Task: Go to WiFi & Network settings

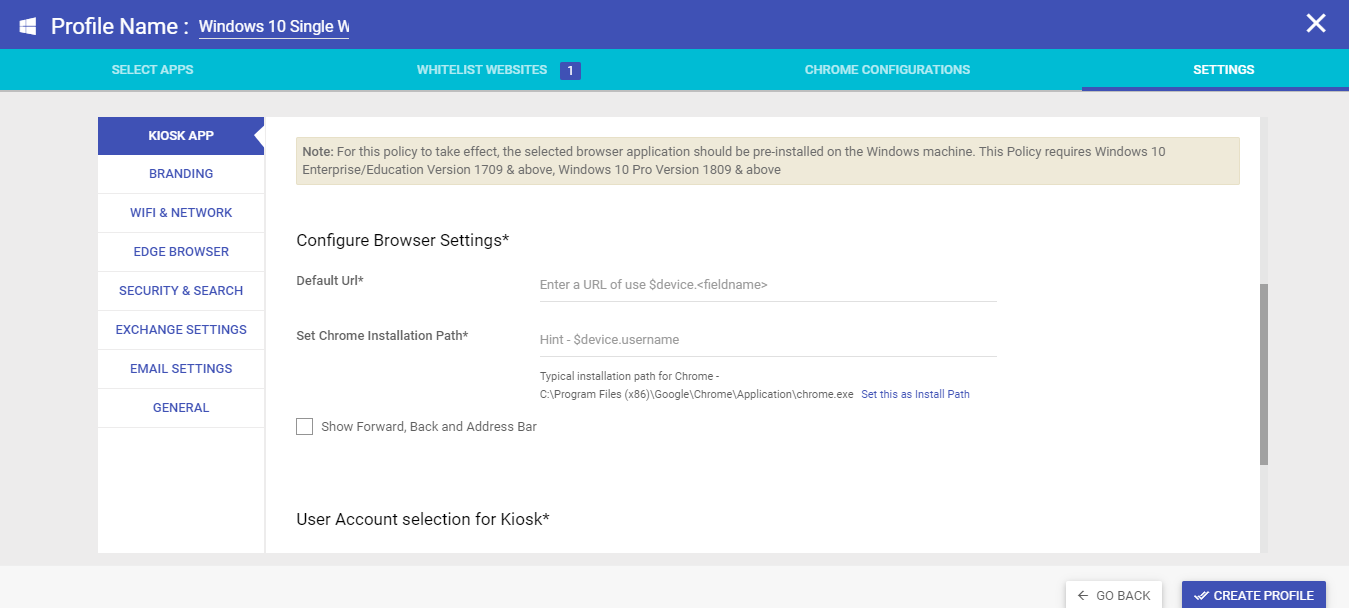Action: point(181,213)
